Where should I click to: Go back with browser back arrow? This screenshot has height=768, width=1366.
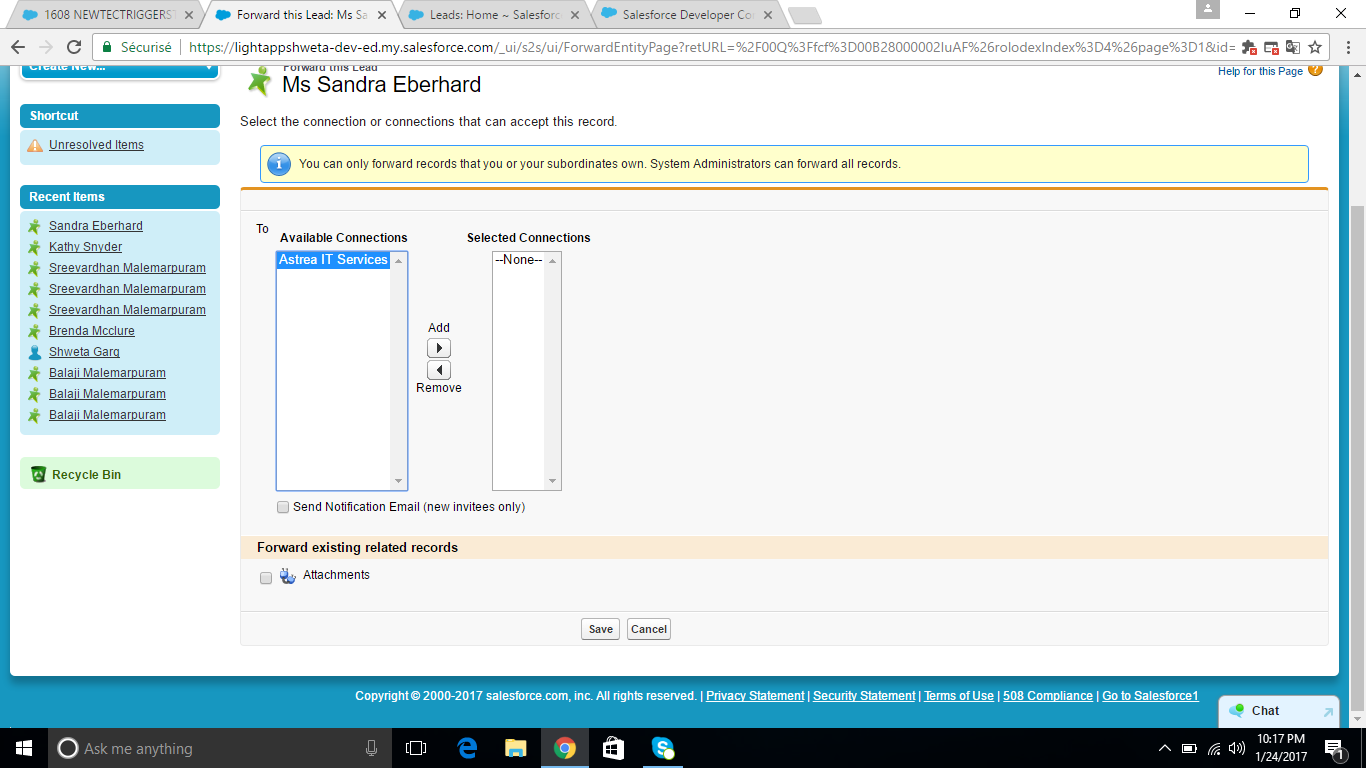17,47
